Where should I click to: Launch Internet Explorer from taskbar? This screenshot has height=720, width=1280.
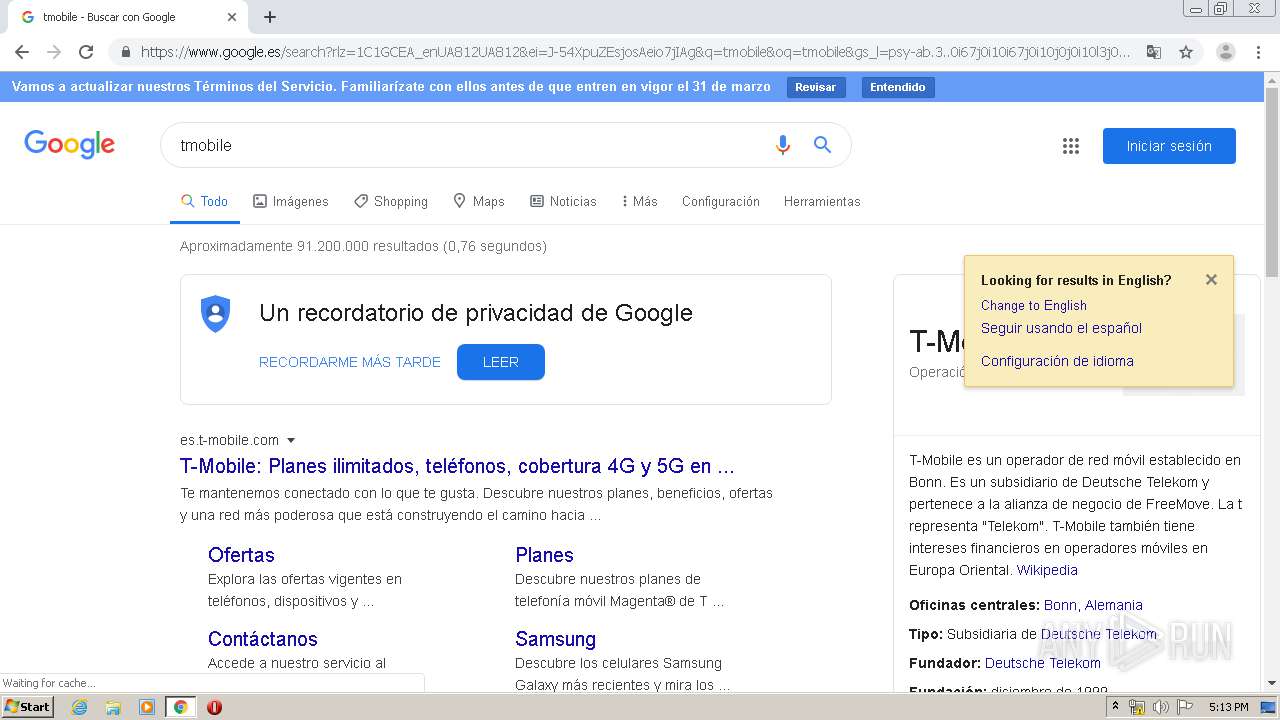tap(79, 707)
